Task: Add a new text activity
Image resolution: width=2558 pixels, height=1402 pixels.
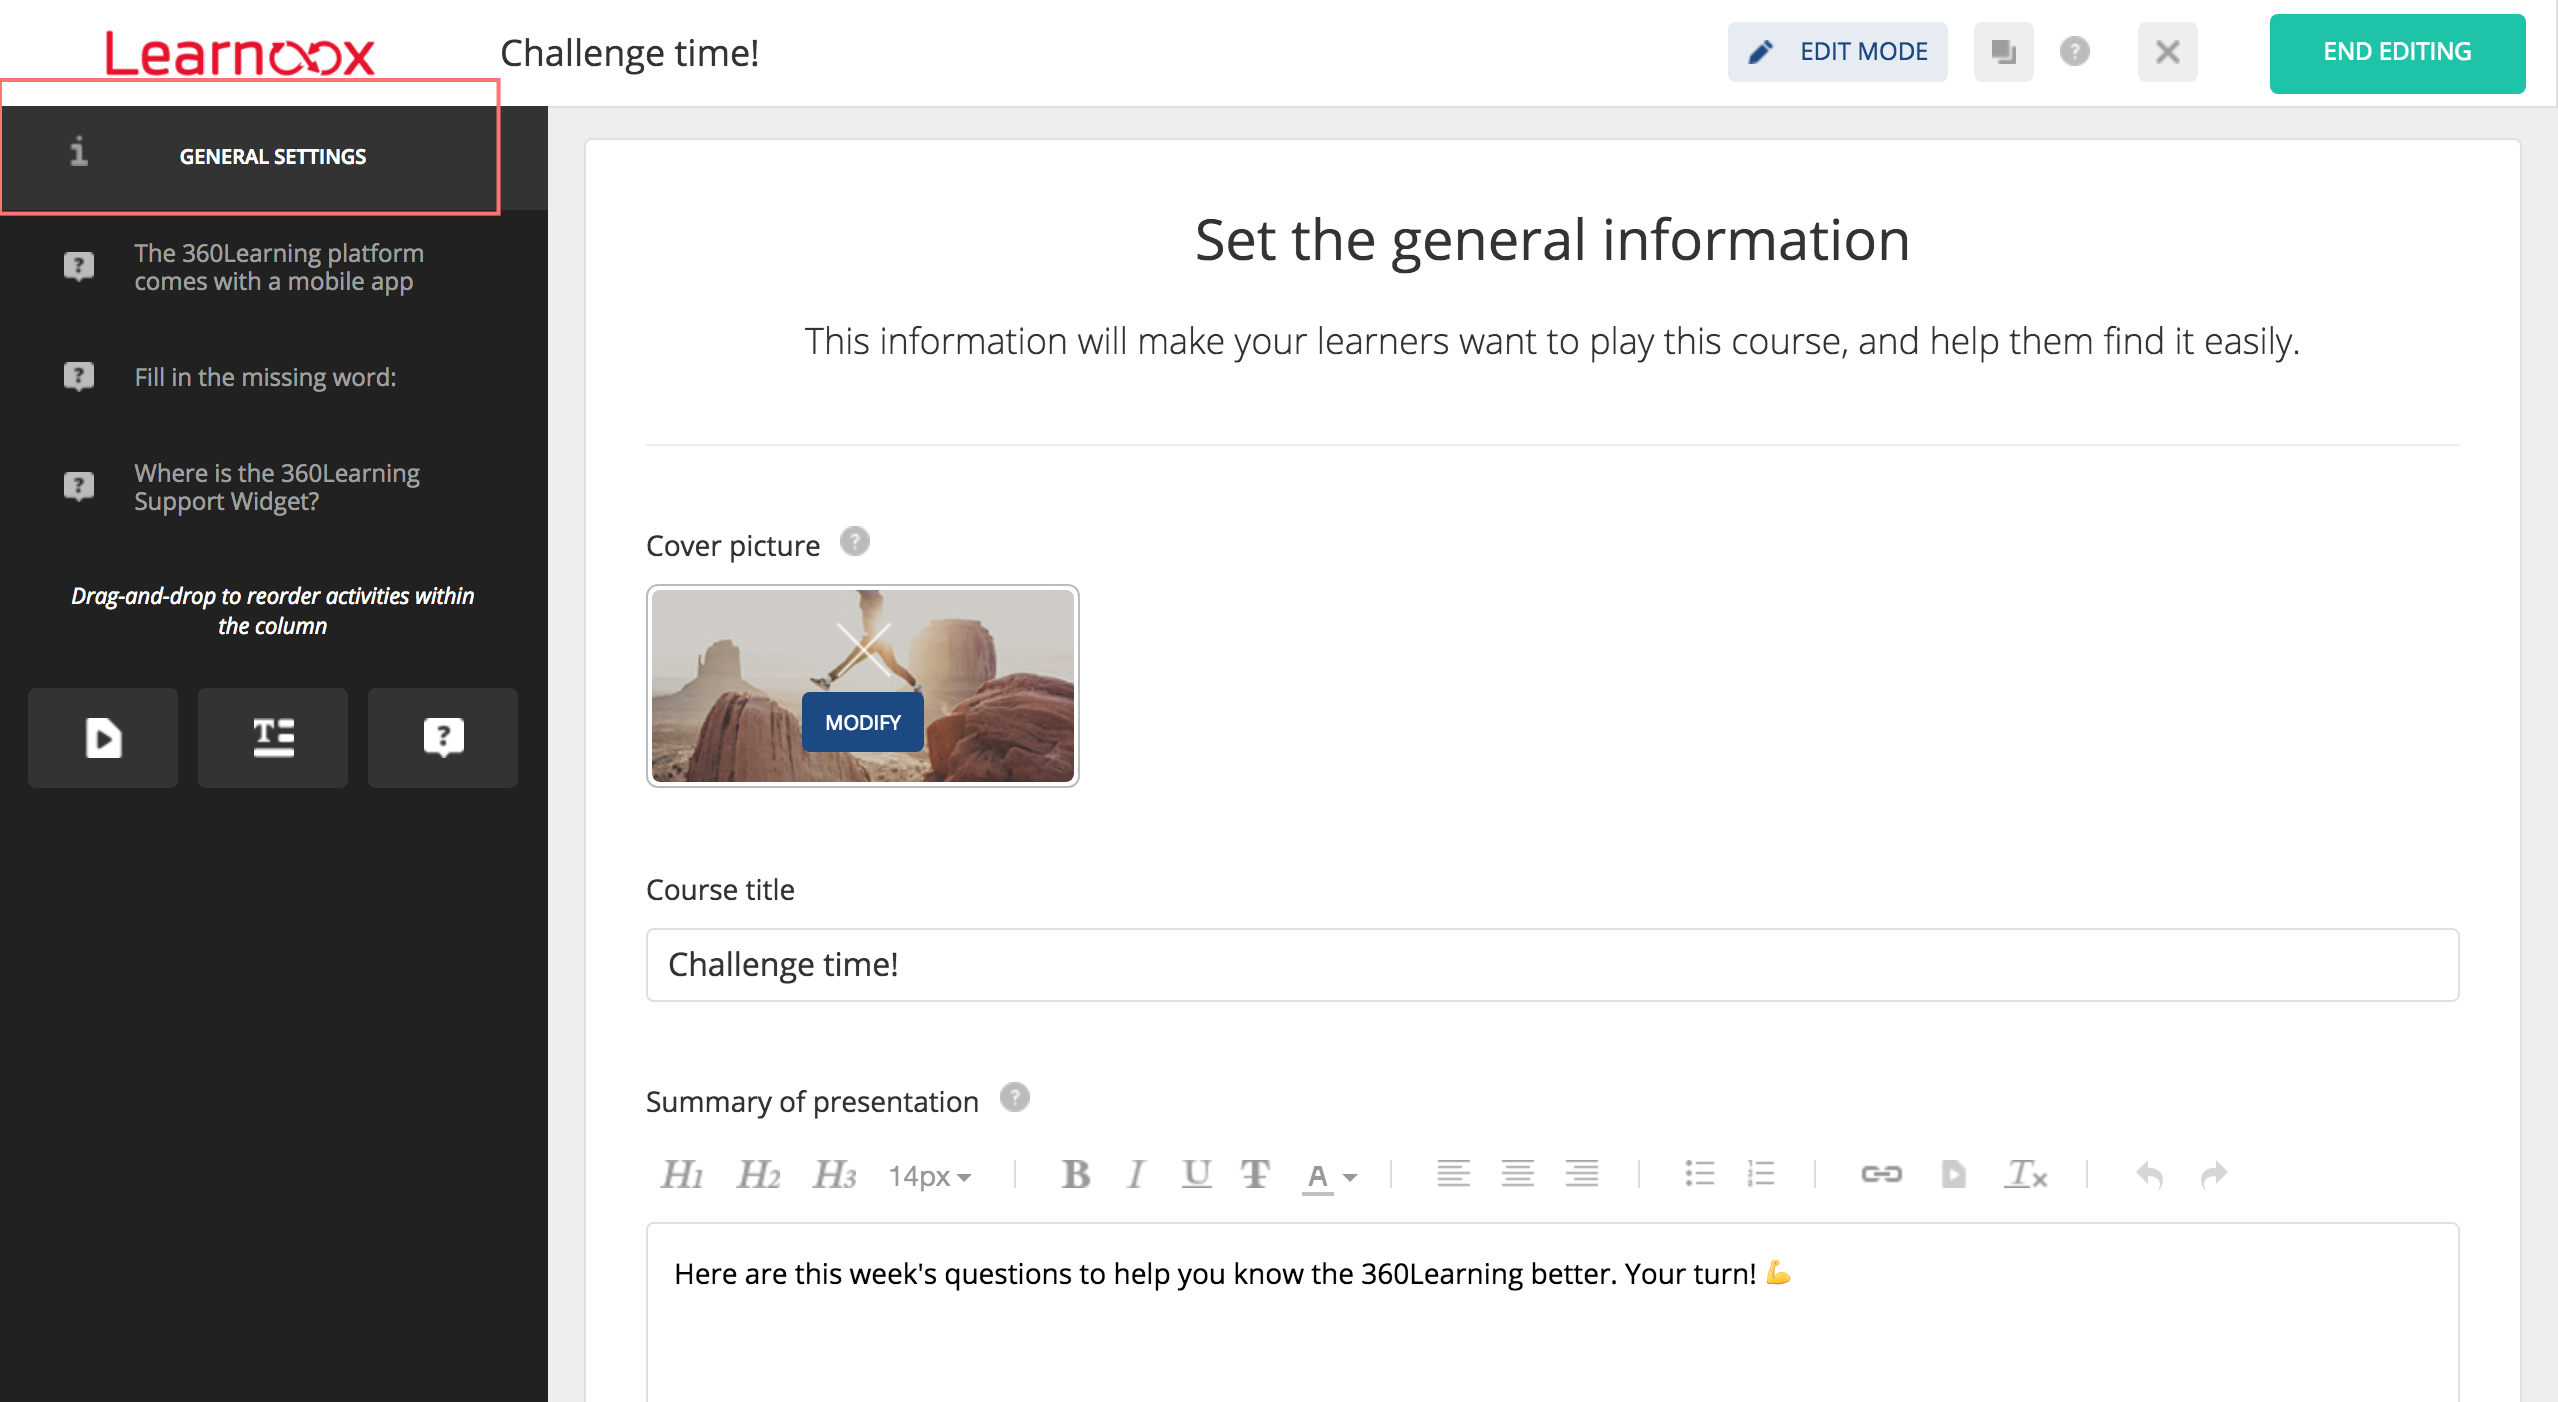Action: [273, 738]
